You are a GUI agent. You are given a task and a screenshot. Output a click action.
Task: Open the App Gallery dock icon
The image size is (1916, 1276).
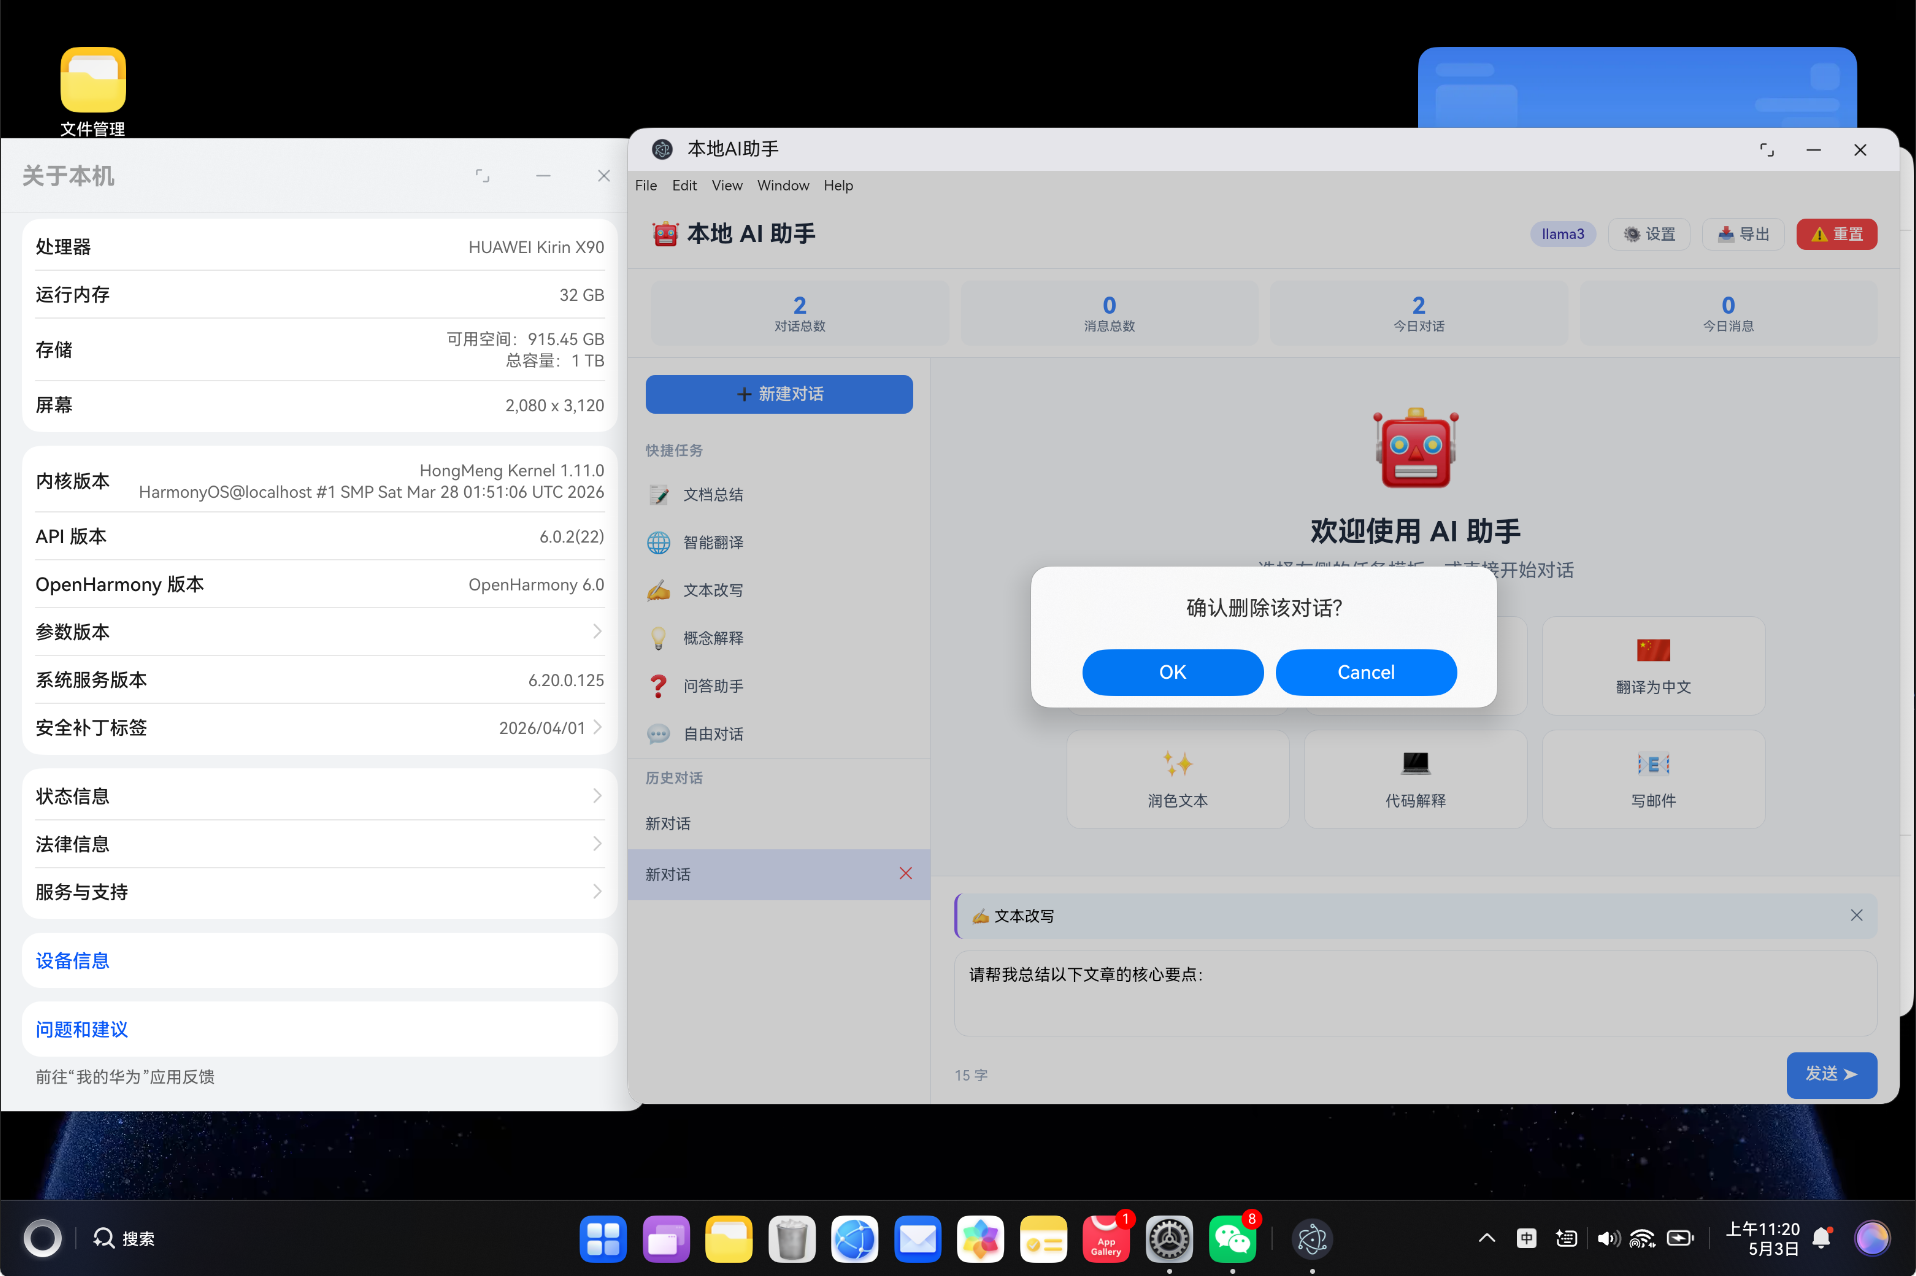1106,1240
